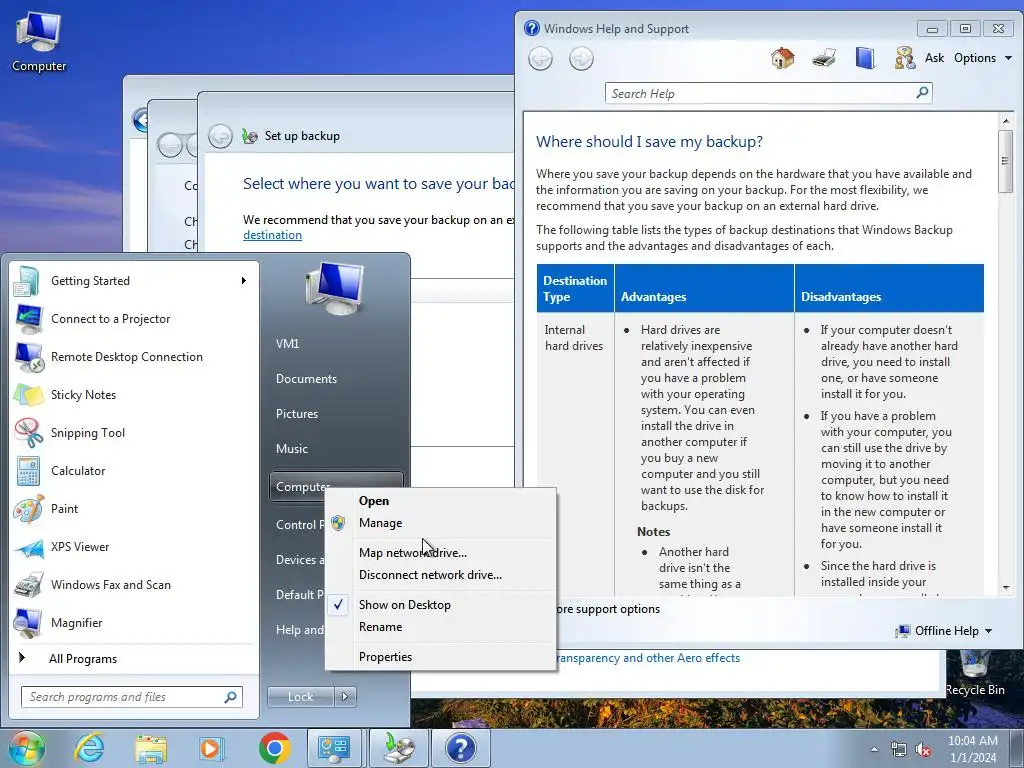Show hidden system tray icons
The height and width of the screenshot is (768, 1024).
pos(874,749)
